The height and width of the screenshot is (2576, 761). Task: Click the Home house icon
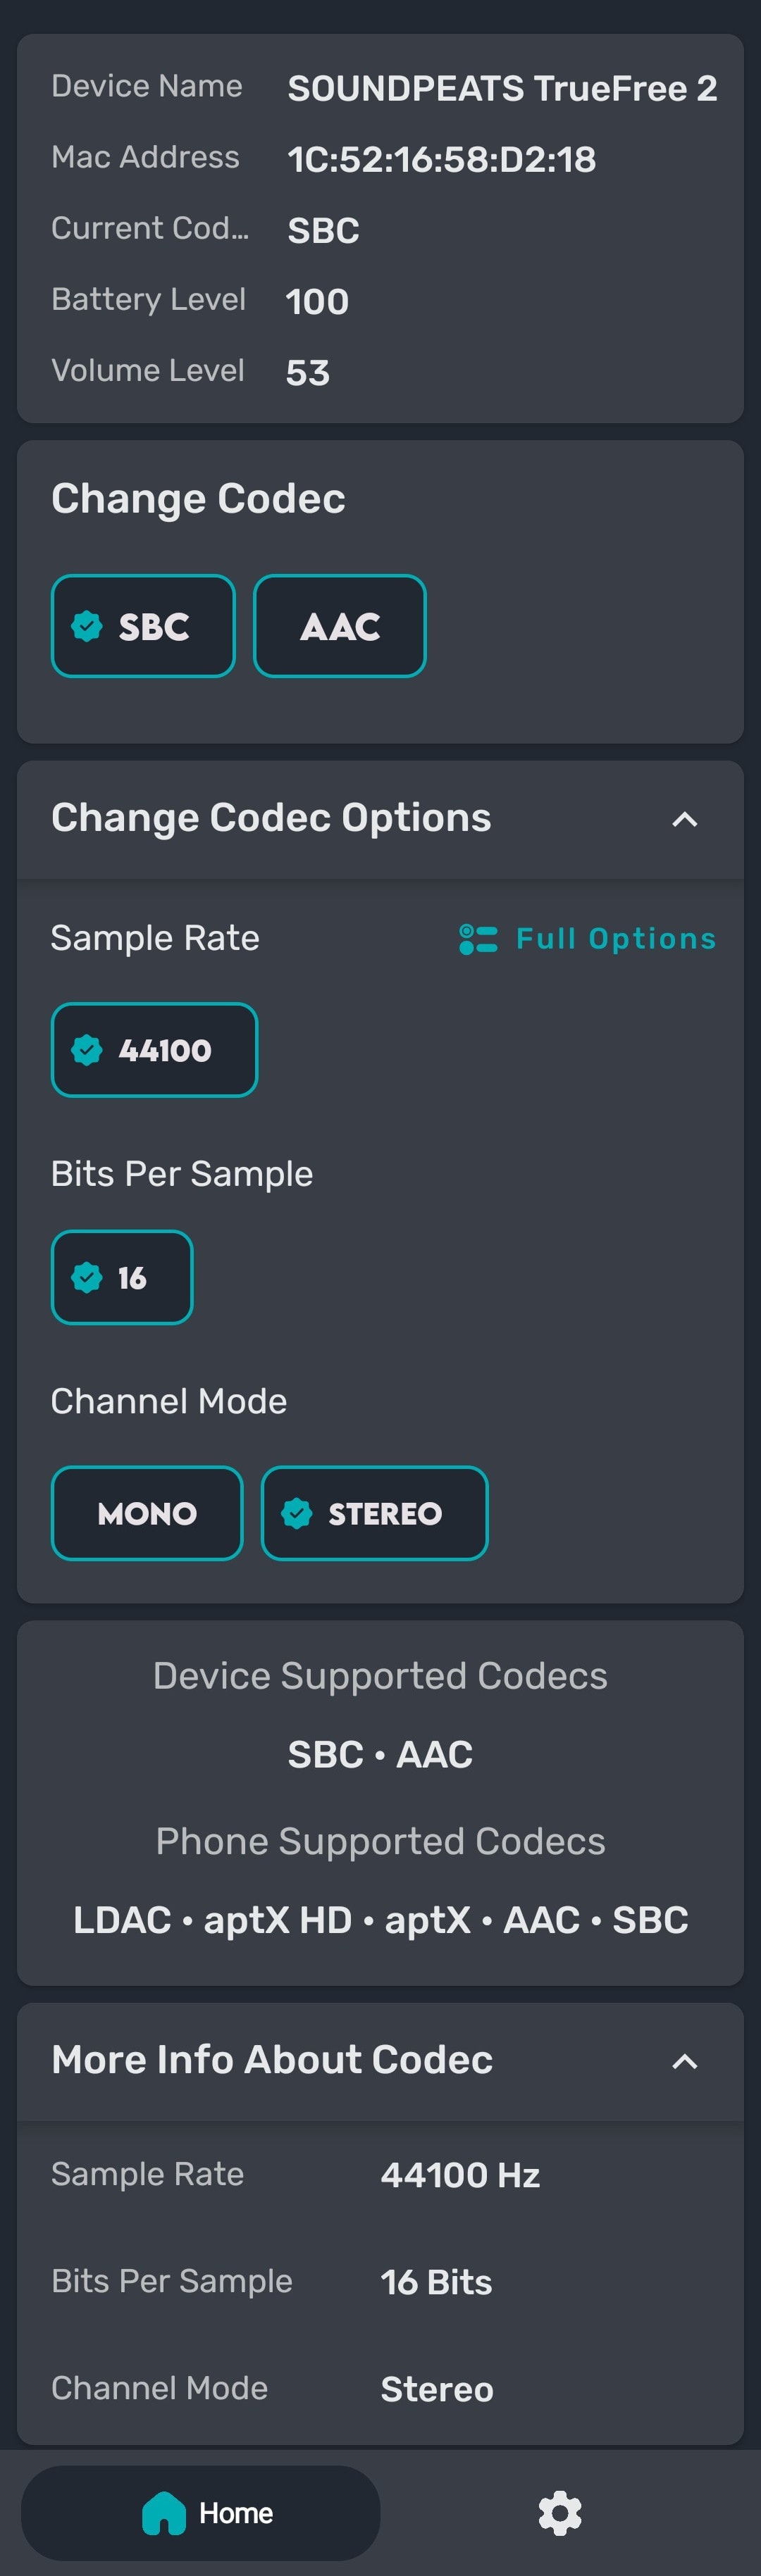pos(164,2513)
